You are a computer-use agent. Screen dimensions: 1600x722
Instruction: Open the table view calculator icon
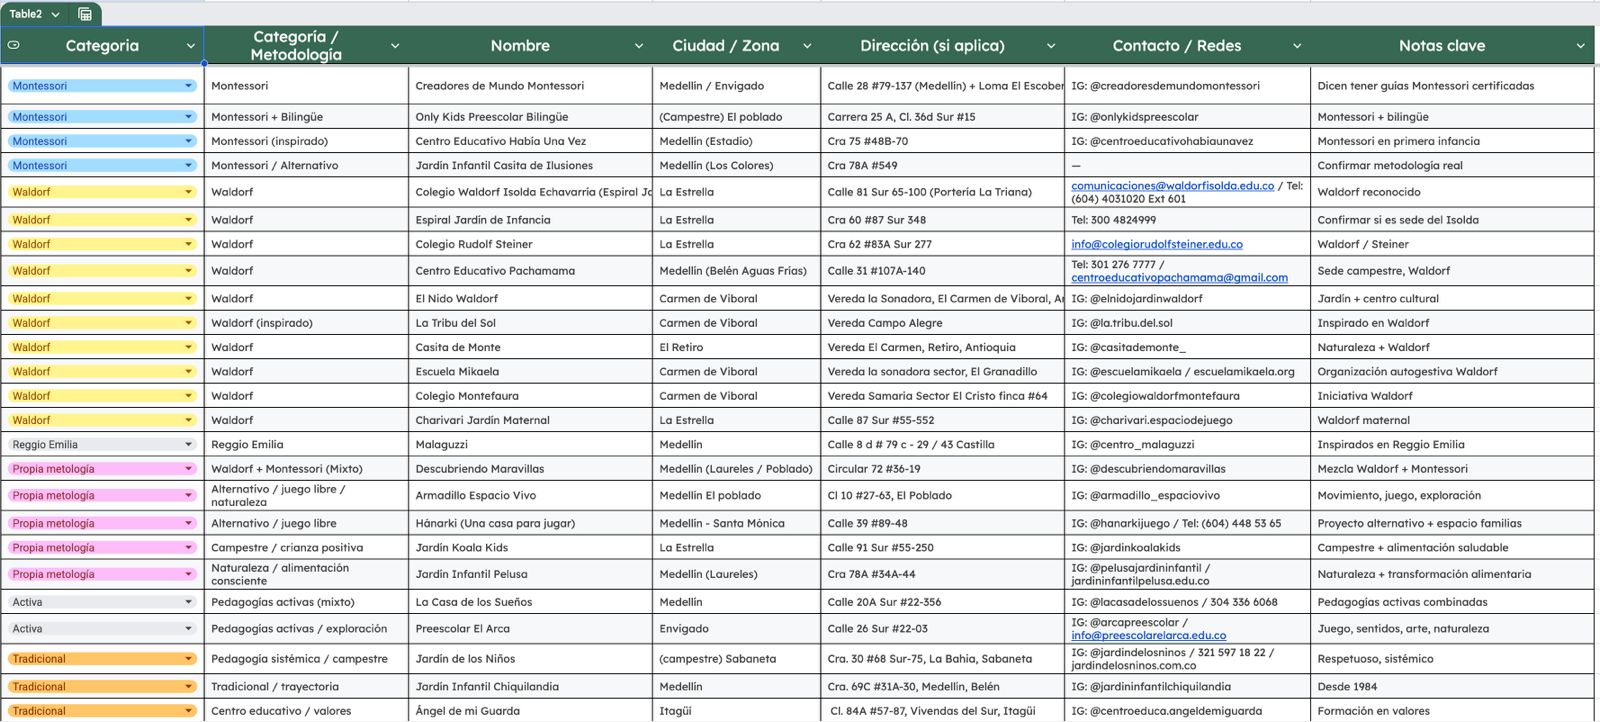coord(85,14)
